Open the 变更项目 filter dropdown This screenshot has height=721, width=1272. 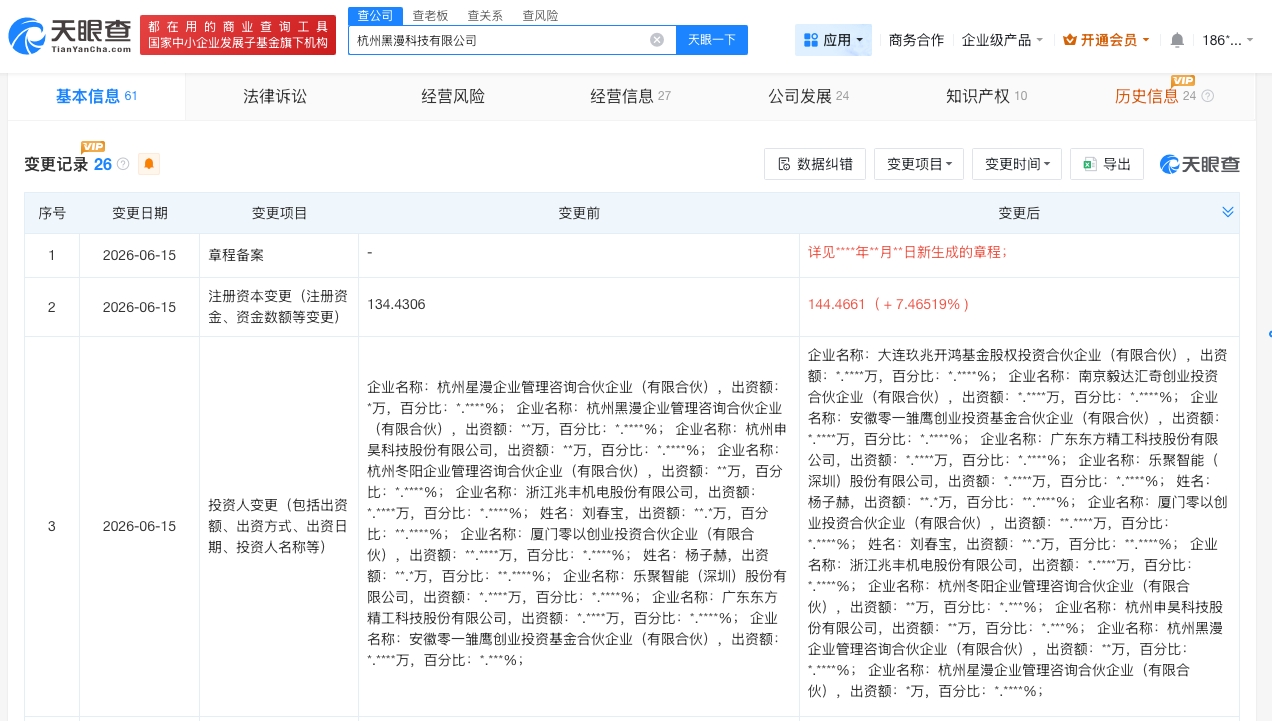[x=919, y=164]
